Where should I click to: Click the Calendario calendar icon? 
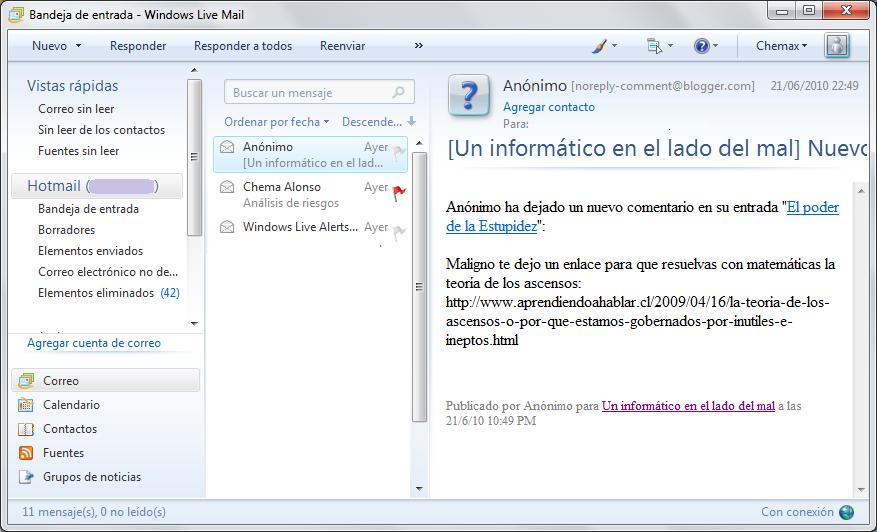[26, 404]
